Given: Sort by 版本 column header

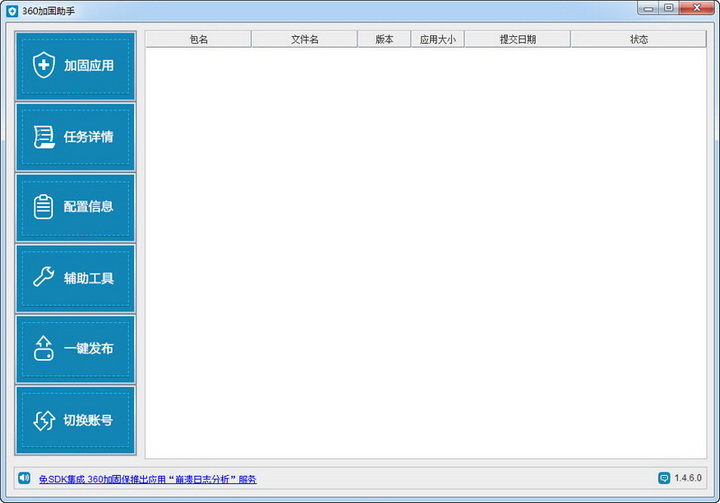Looking at the screenshot, I should tap(384, 40).
